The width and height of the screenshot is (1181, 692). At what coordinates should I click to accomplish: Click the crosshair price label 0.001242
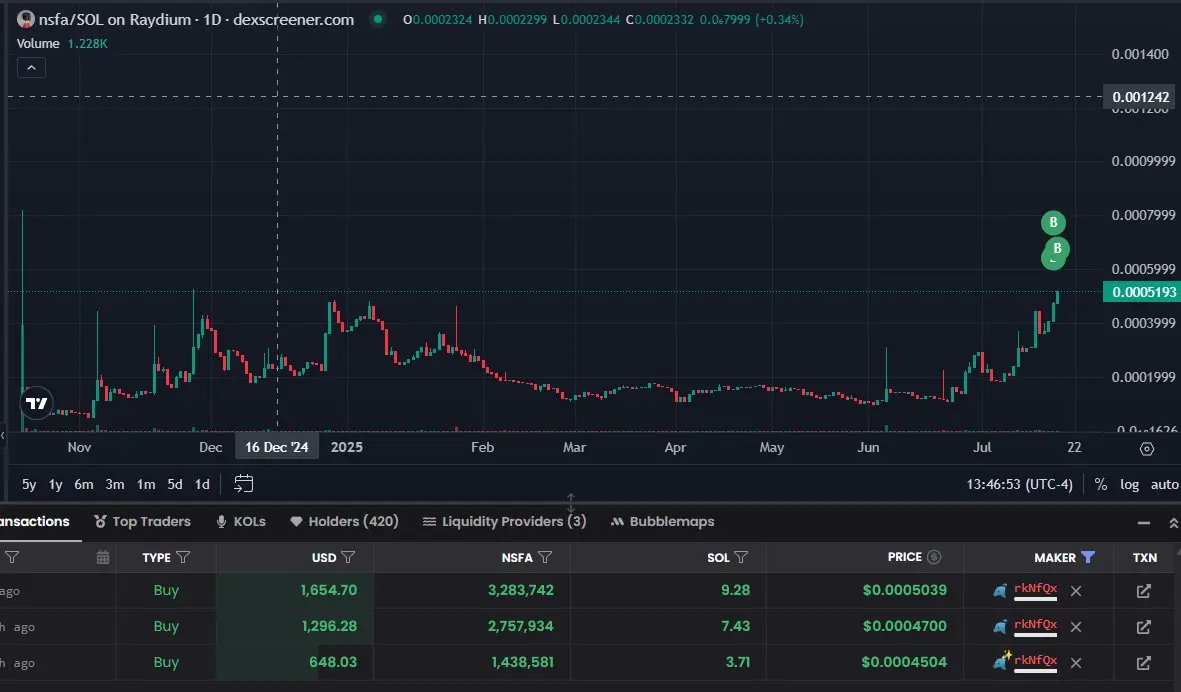coord(1140,96)
